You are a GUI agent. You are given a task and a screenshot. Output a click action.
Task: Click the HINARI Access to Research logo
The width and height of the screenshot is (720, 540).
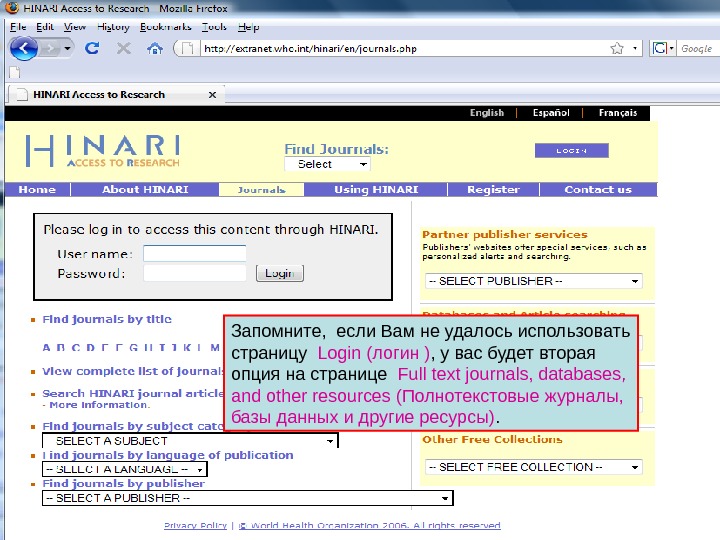[x=103, y=151]
